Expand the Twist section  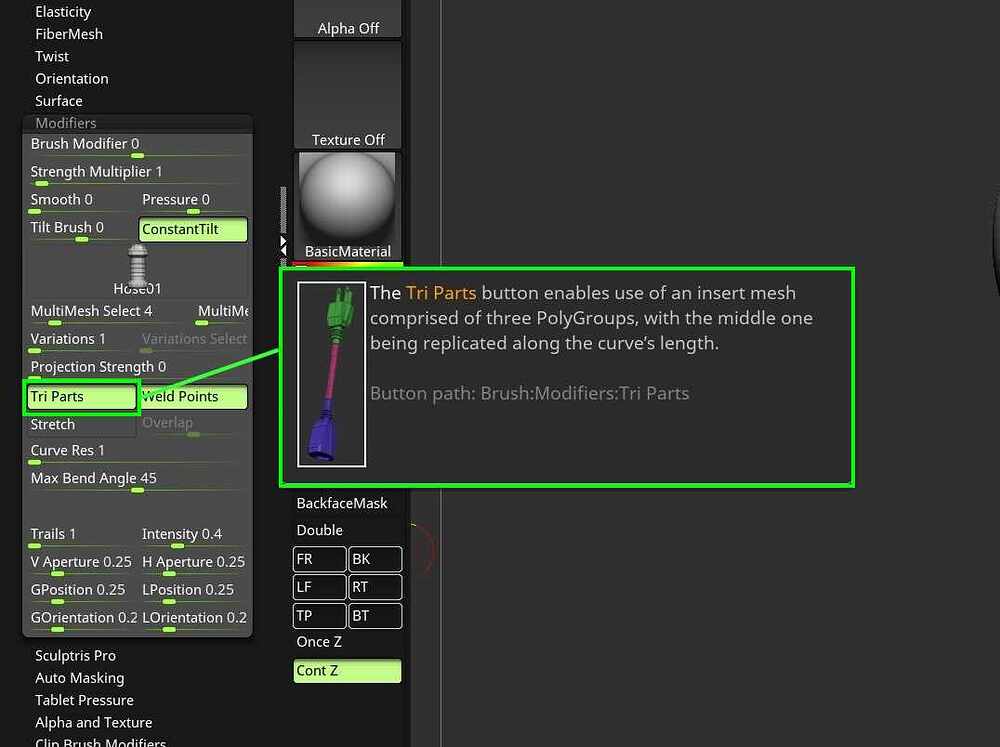[52, 57]
